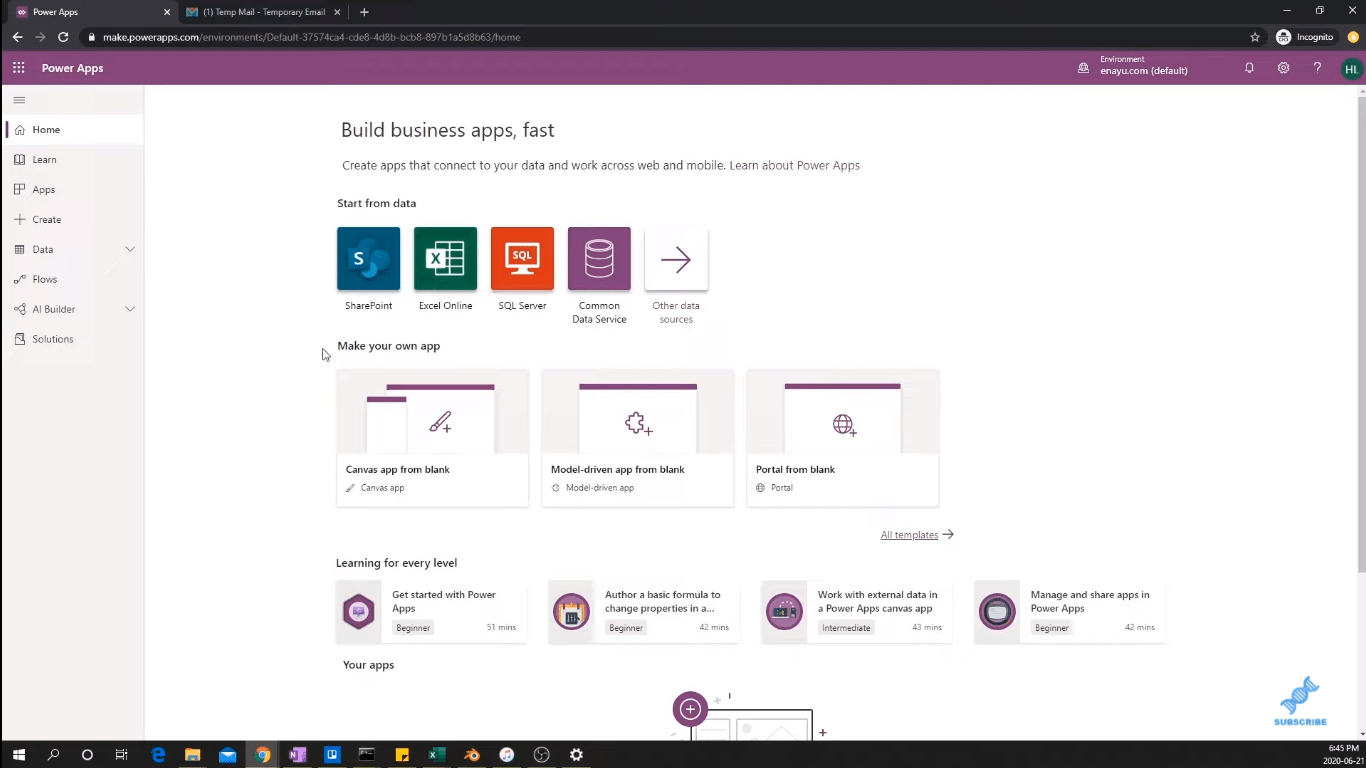Open Author a basic formula course
Image resolution: width=1366 pixels, height=768 pixels.
point(644,611)
